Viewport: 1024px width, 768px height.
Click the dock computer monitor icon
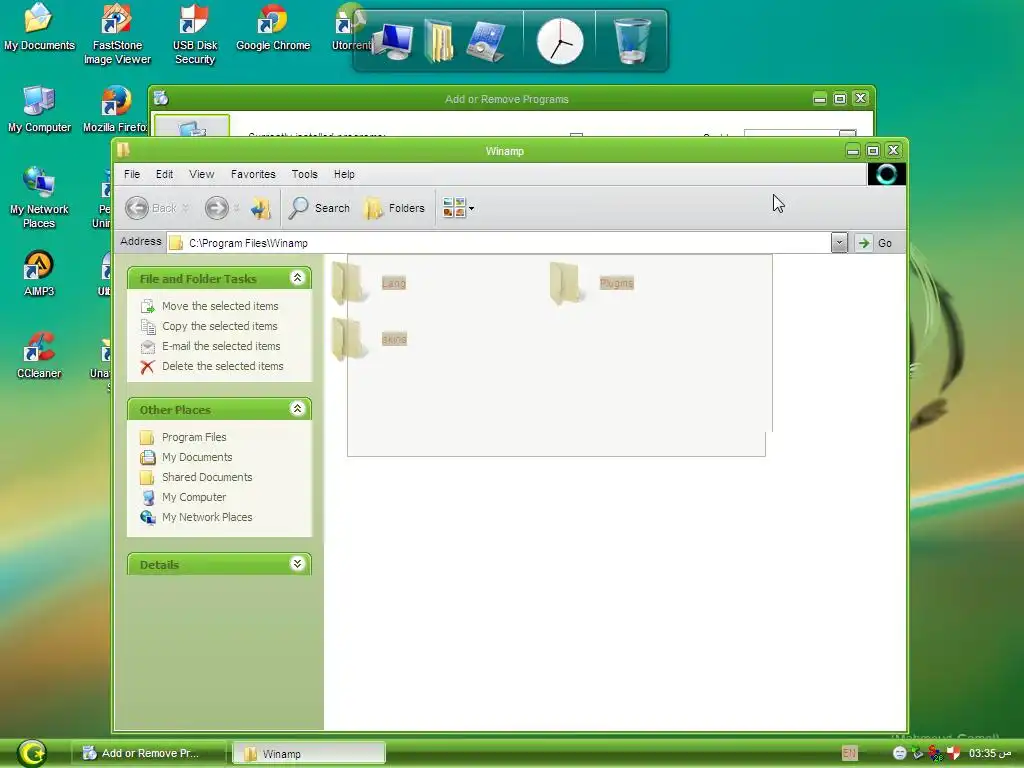click(x=394, y=41)
